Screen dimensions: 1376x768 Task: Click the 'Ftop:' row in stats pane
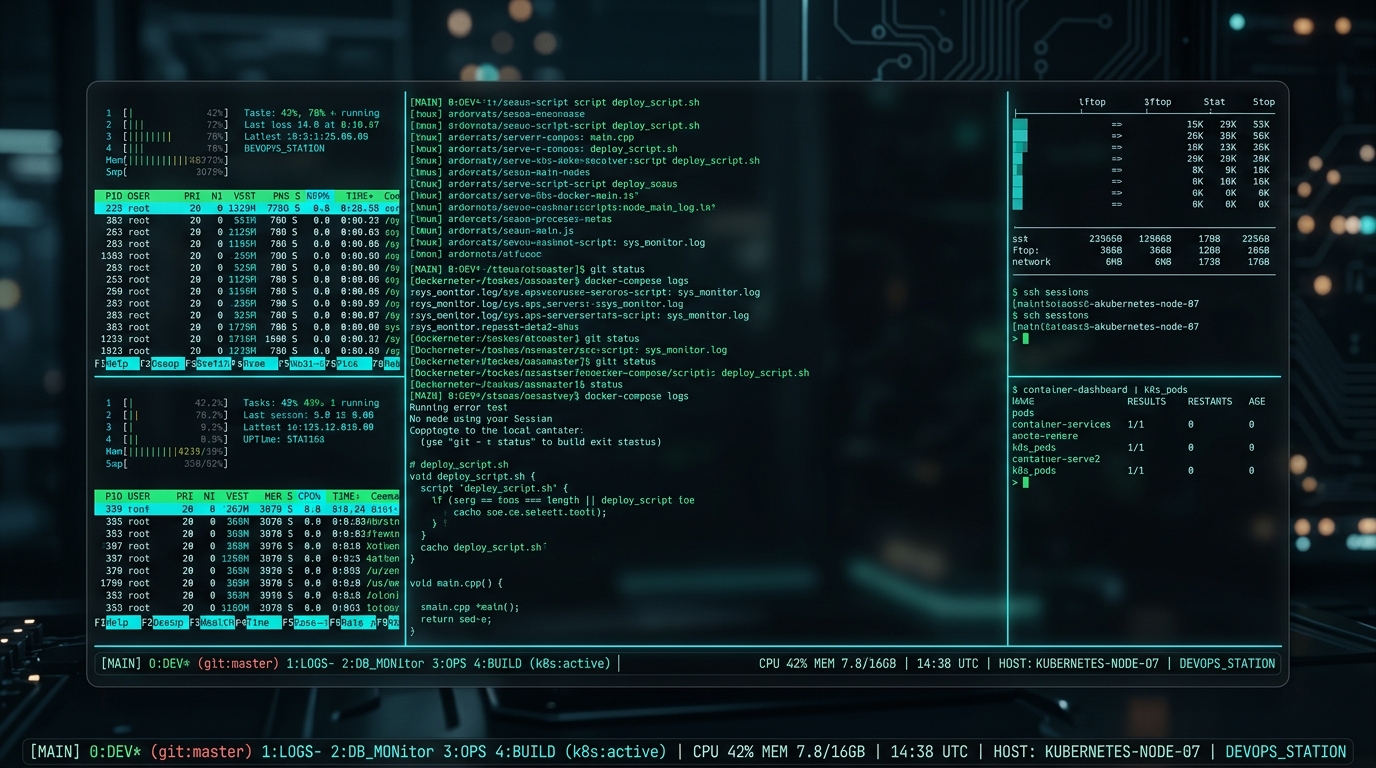(1141, 250)
